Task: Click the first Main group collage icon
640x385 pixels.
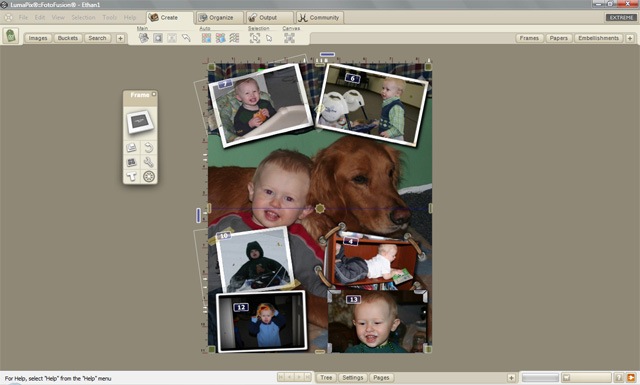Action: (x=144, y=38)
